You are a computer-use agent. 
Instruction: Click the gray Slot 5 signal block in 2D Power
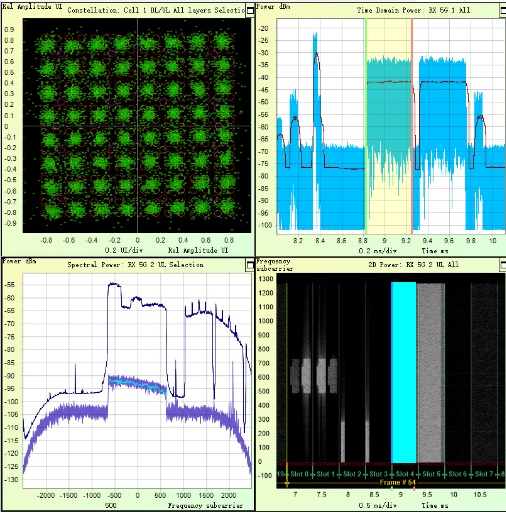click(x=431, y=373)
